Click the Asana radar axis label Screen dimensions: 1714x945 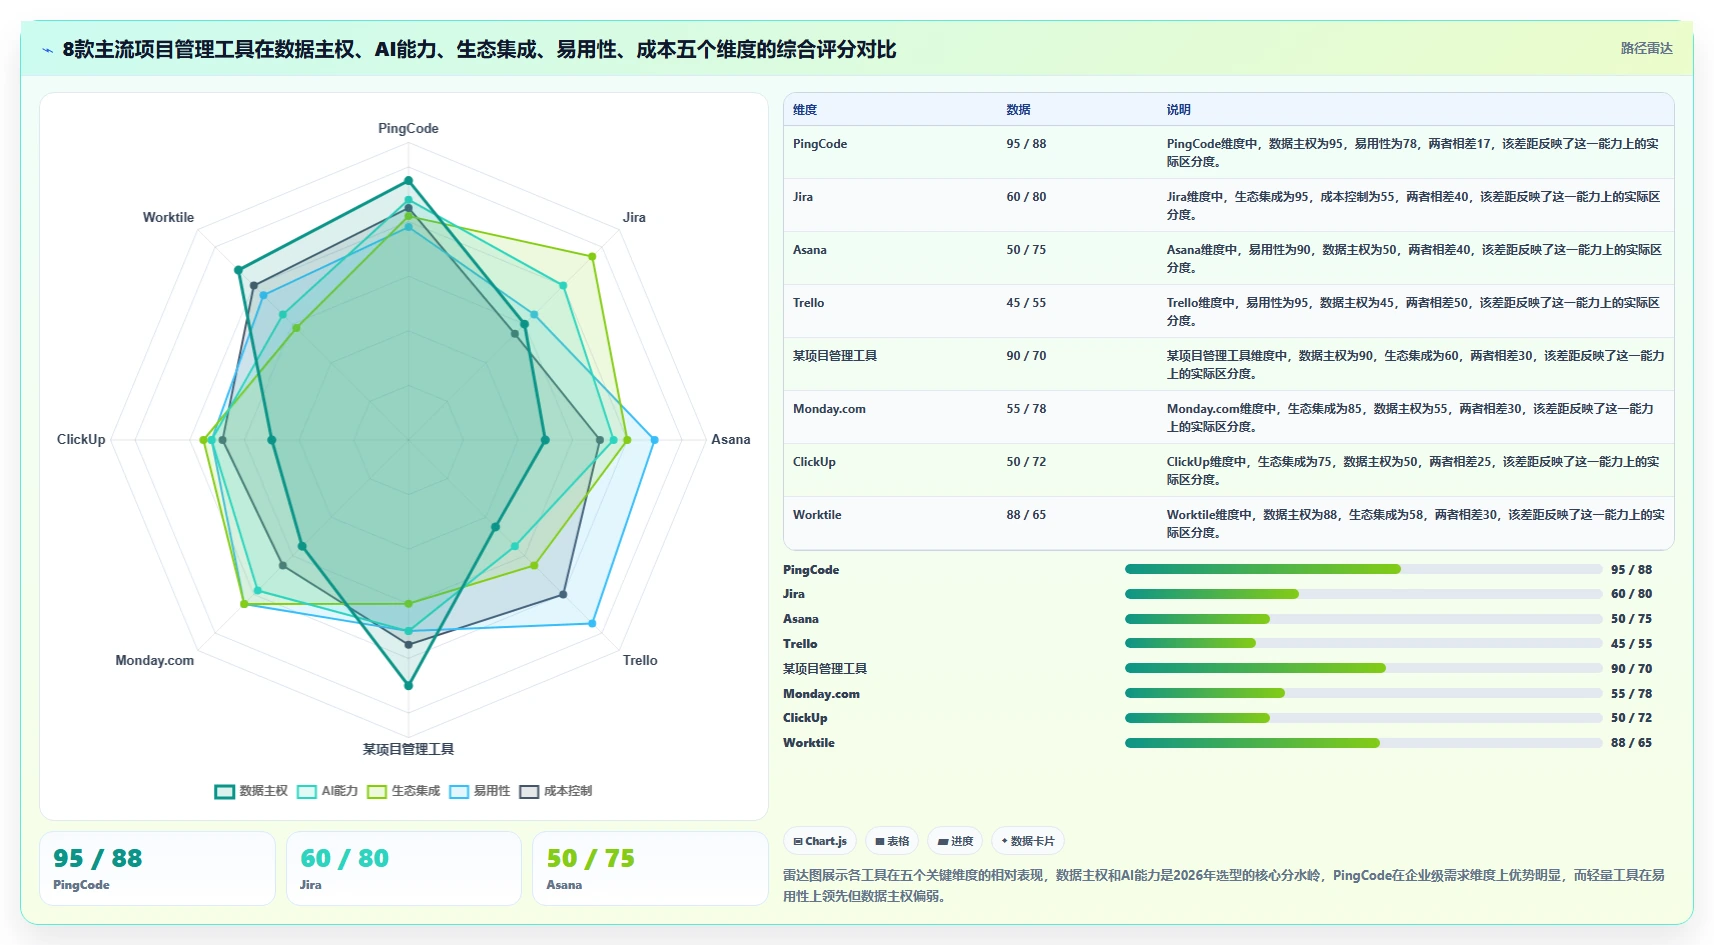click(x=730, y=439)
